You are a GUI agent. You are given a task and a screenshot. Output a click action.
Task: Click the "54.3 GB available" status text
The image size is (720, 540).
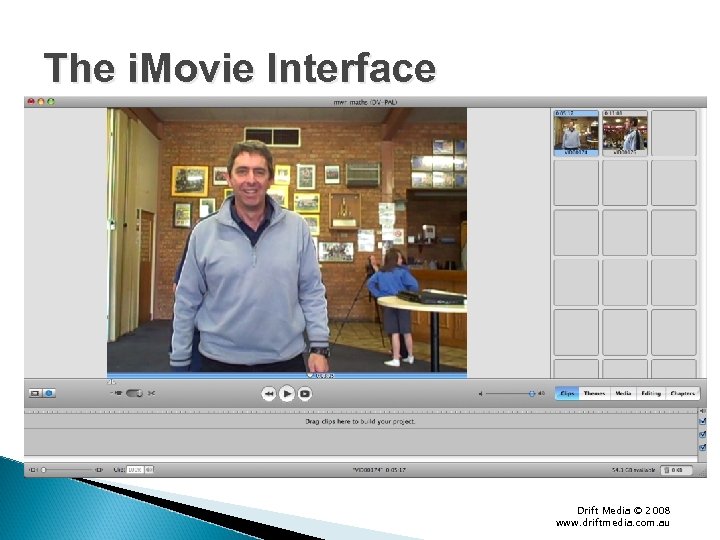(x=634, y=470)
